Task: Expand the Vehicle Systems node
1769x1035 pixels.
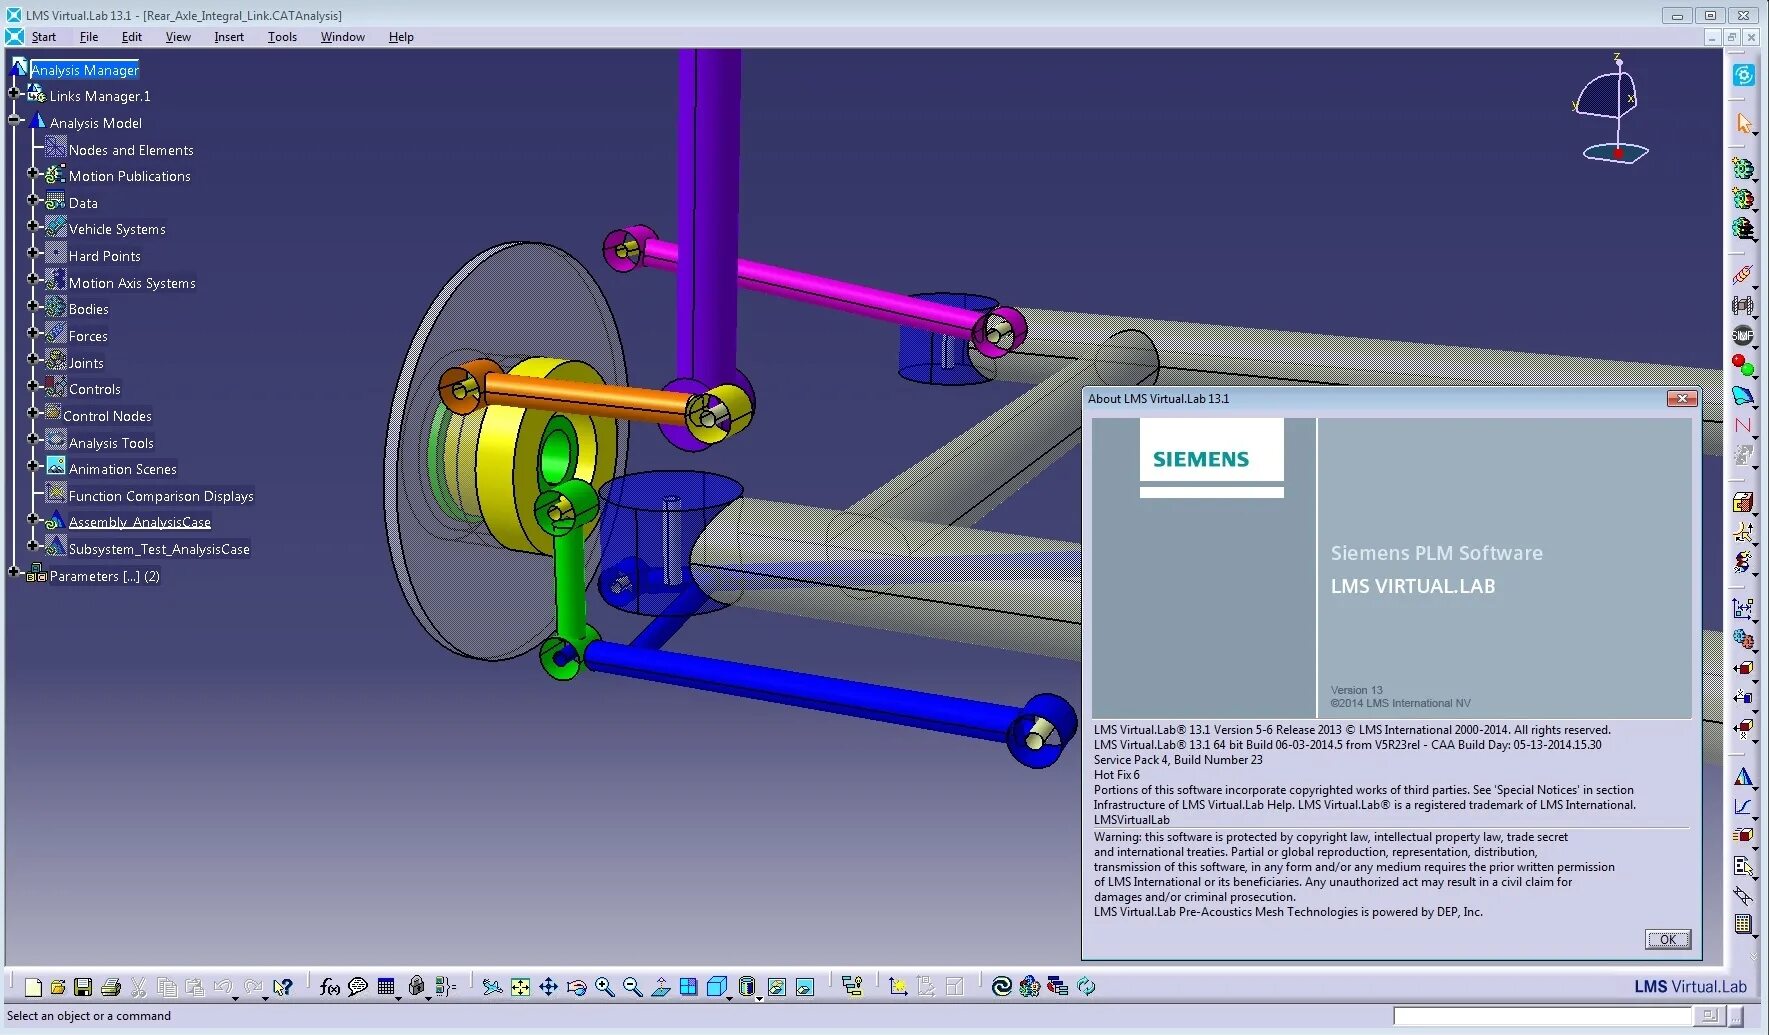Action: [x=33, y=226]
